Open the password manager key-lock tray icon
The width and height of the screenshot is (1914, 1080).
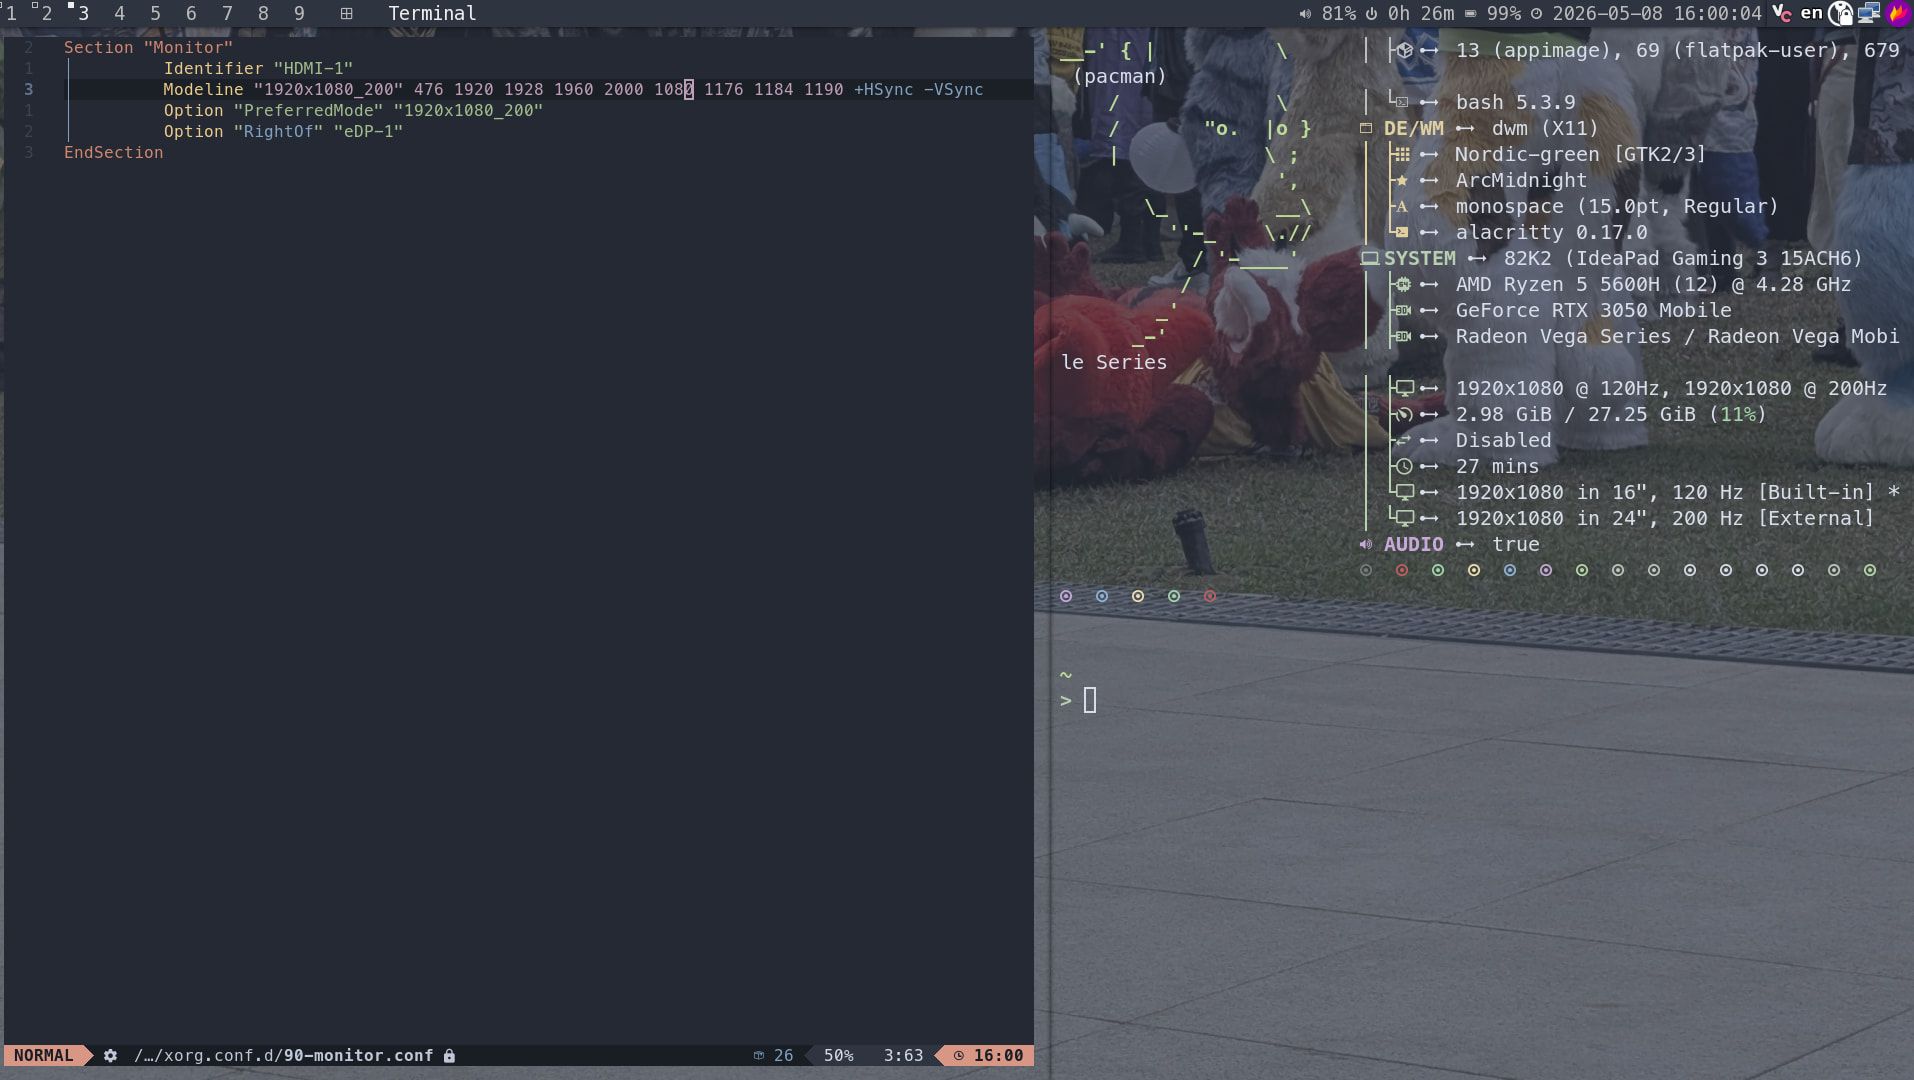(1841, 13)
